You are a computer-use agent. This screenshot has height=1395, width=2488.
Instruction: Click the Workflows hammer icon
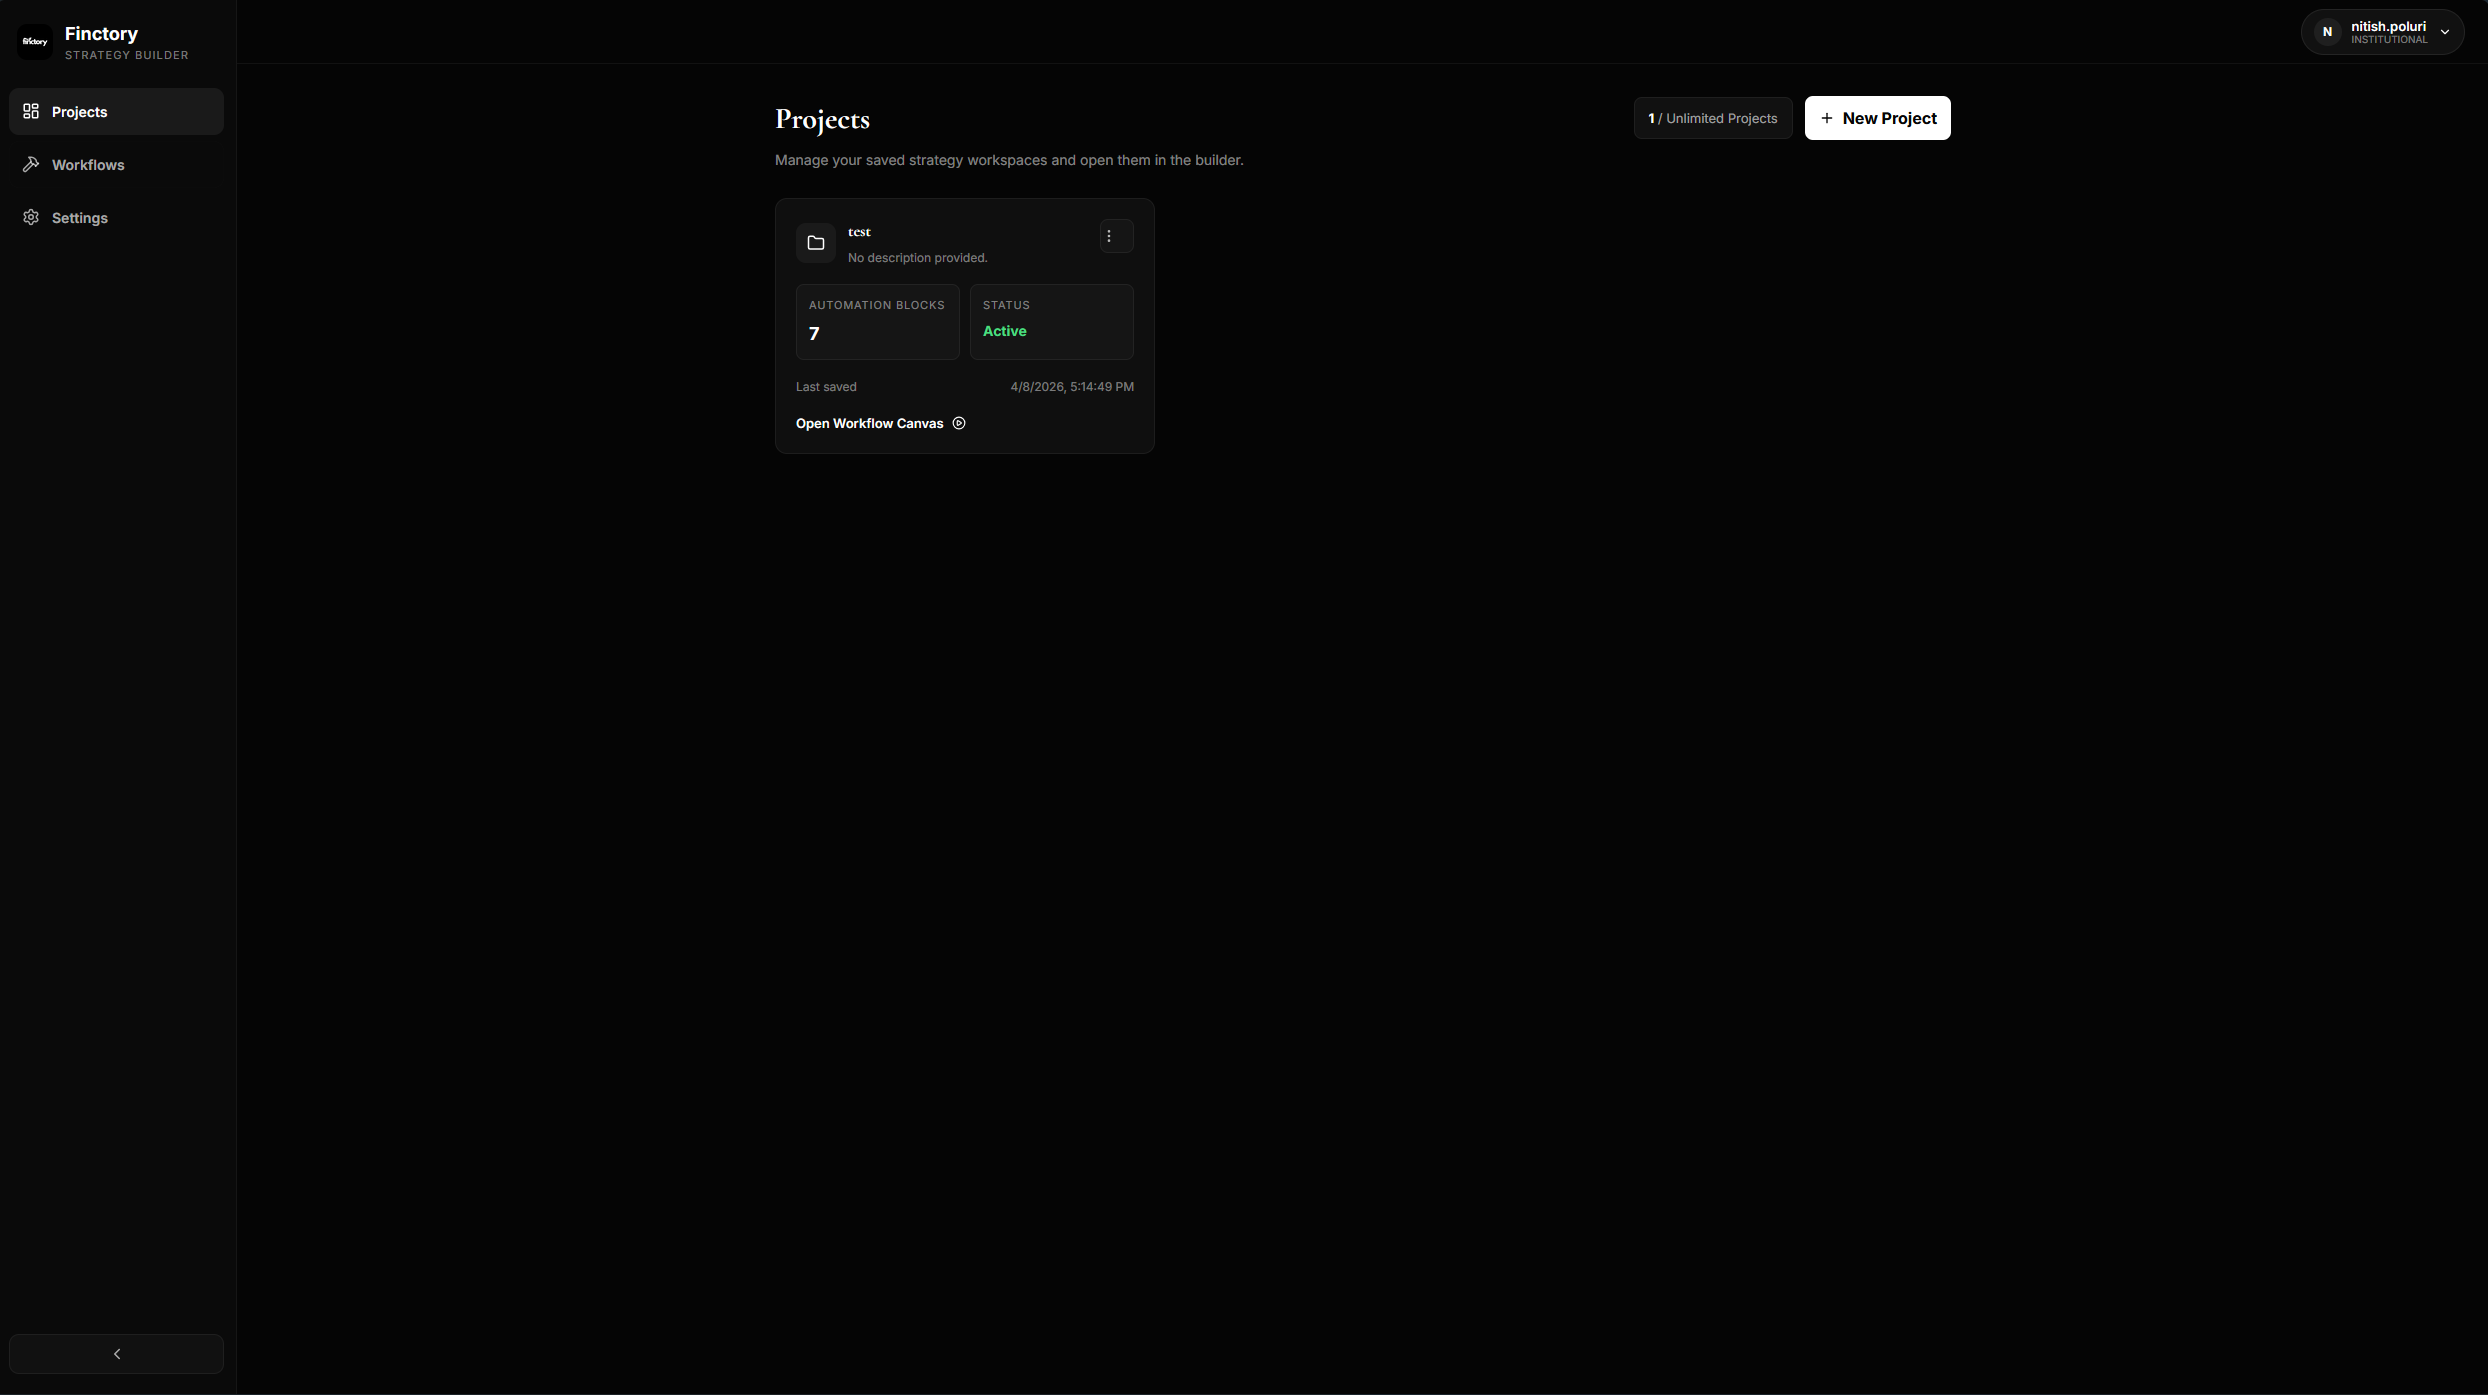point(31,164)
